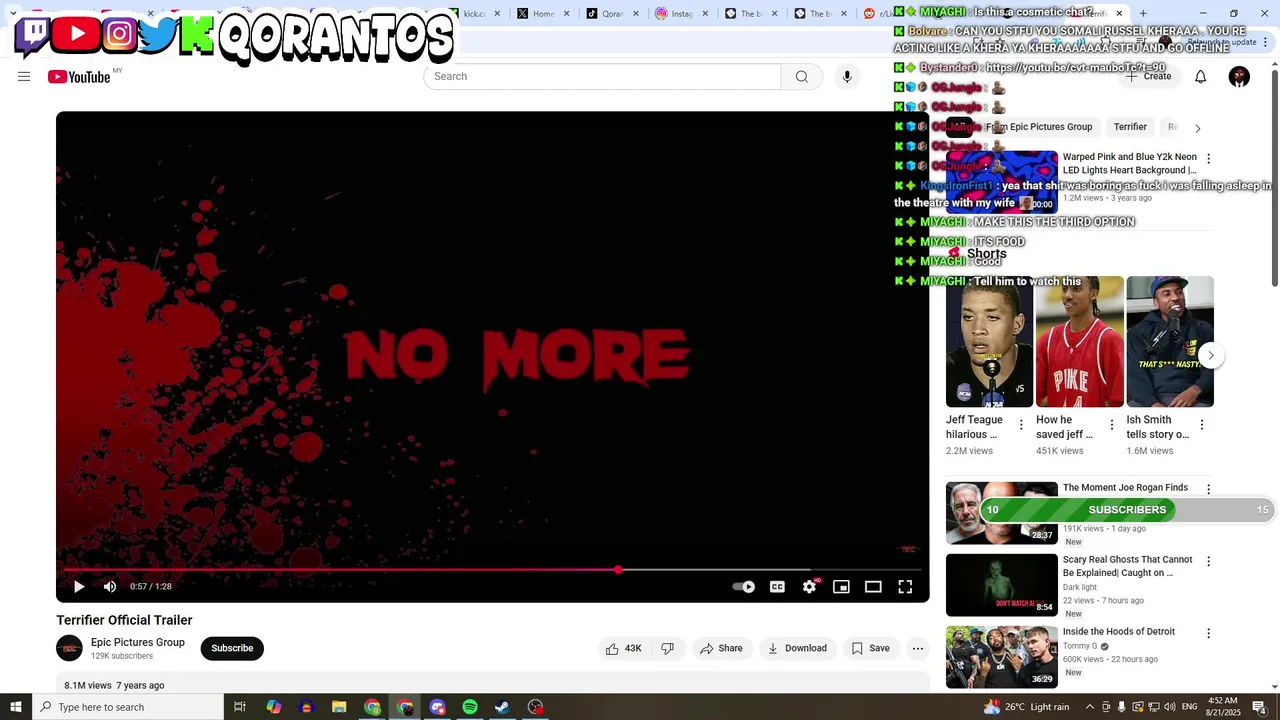Open Scary Real Ghosts video thumbnail
The image size is (1280, 720).
pos(1001,585)
